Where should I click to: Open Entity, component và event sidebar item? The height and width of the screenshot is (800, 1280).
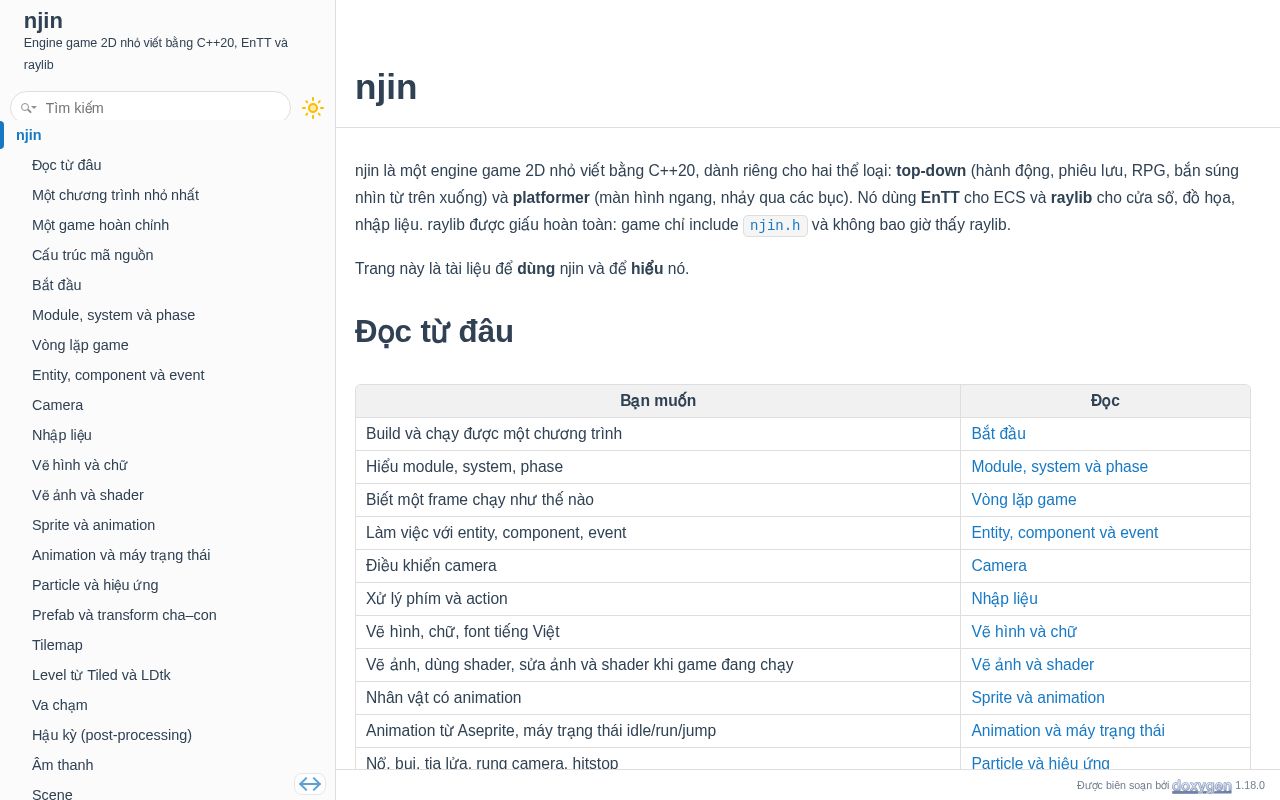118,375
